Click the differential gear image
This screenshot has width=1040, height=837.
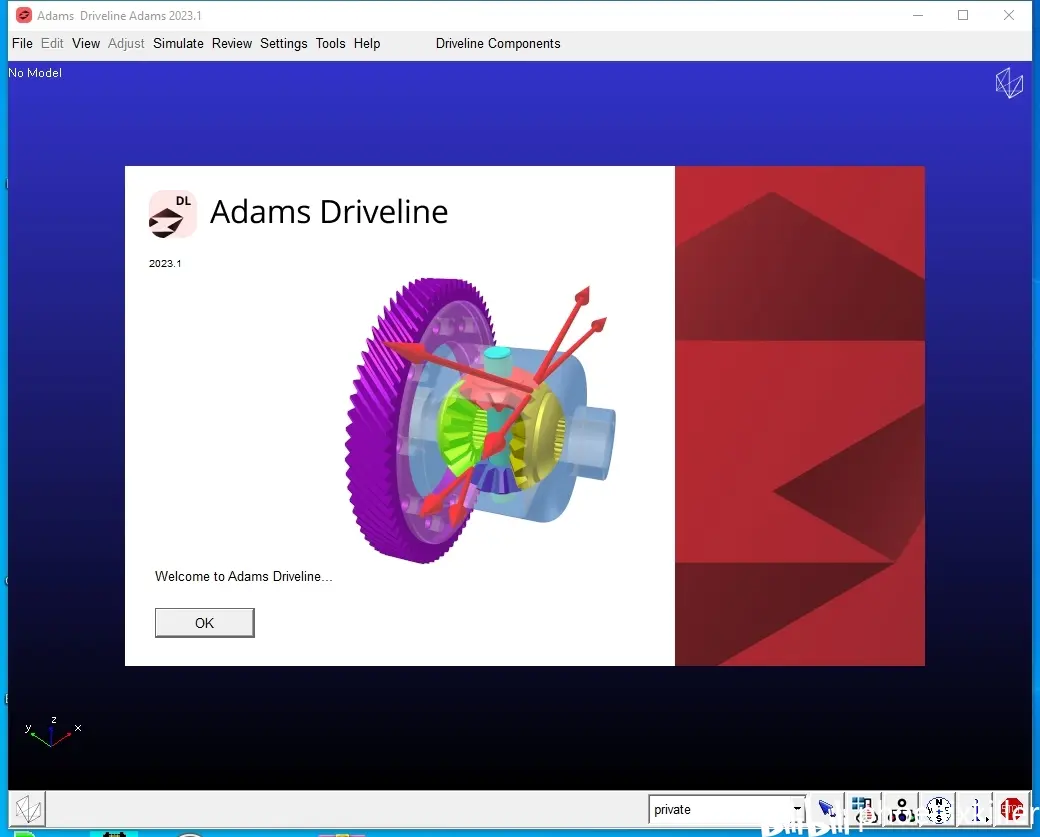[480, 421]
